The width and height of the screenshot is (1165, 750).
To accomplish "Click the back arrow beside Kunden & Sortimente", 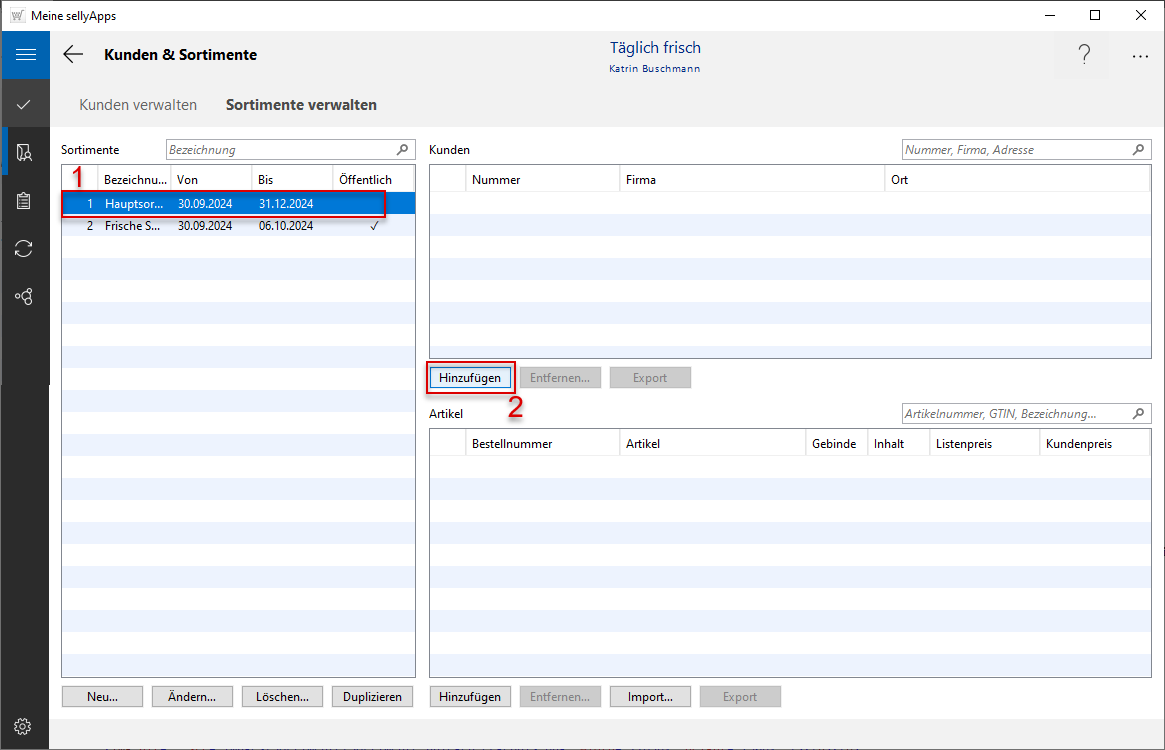I will pyautogui.click(x=73, y=55).
